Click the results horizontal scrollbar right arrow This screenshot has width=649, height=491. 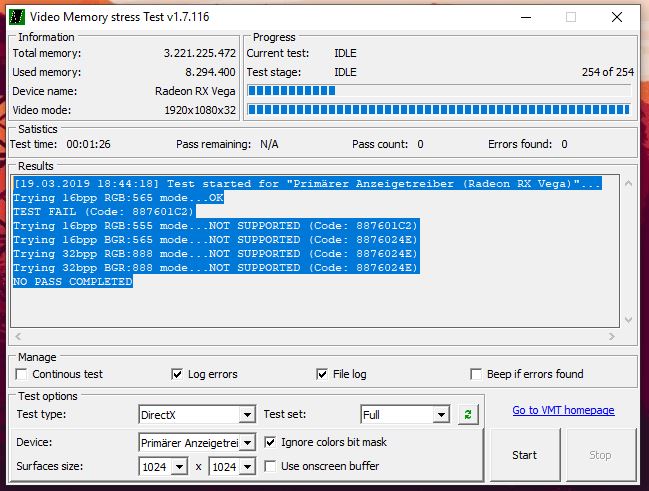pos(612,337)
